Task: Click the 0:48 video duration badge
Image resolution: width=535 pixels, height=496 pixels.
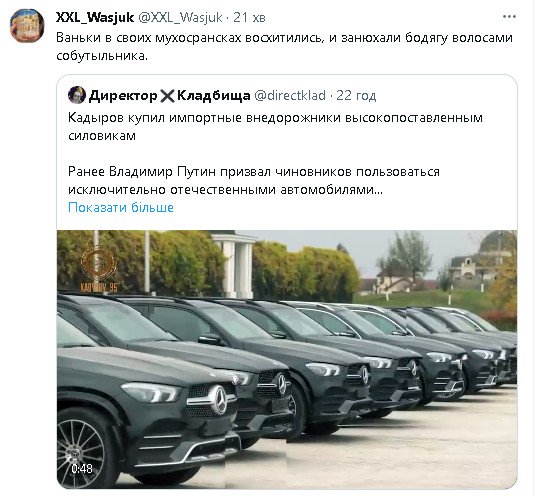Action: tap(82, 469)
